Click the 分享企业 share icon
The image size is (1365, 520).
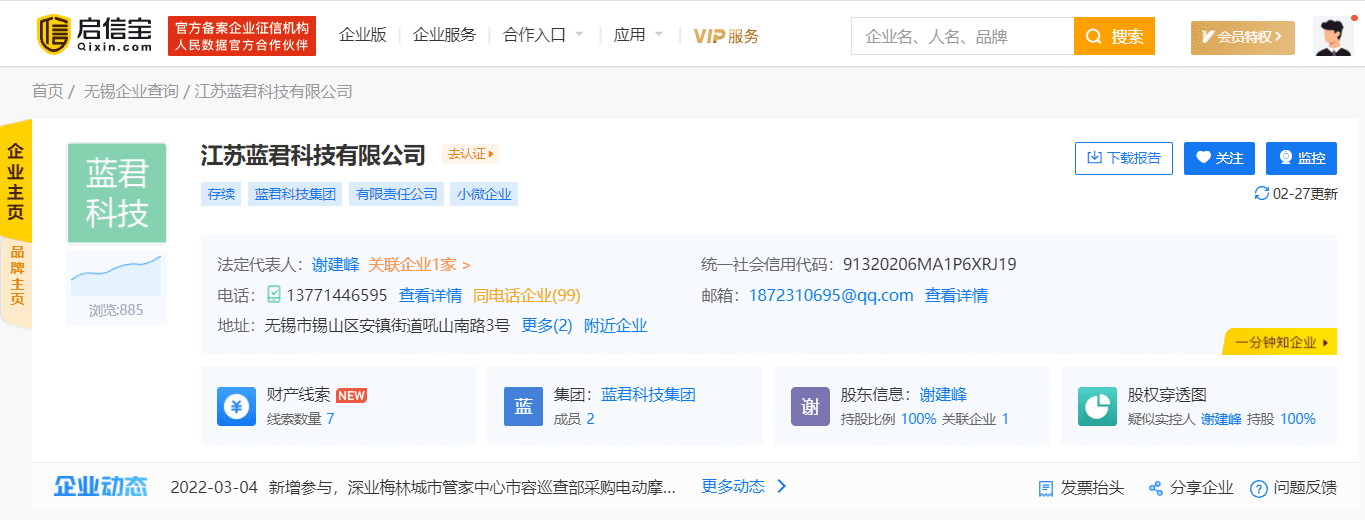(1156, 488)
